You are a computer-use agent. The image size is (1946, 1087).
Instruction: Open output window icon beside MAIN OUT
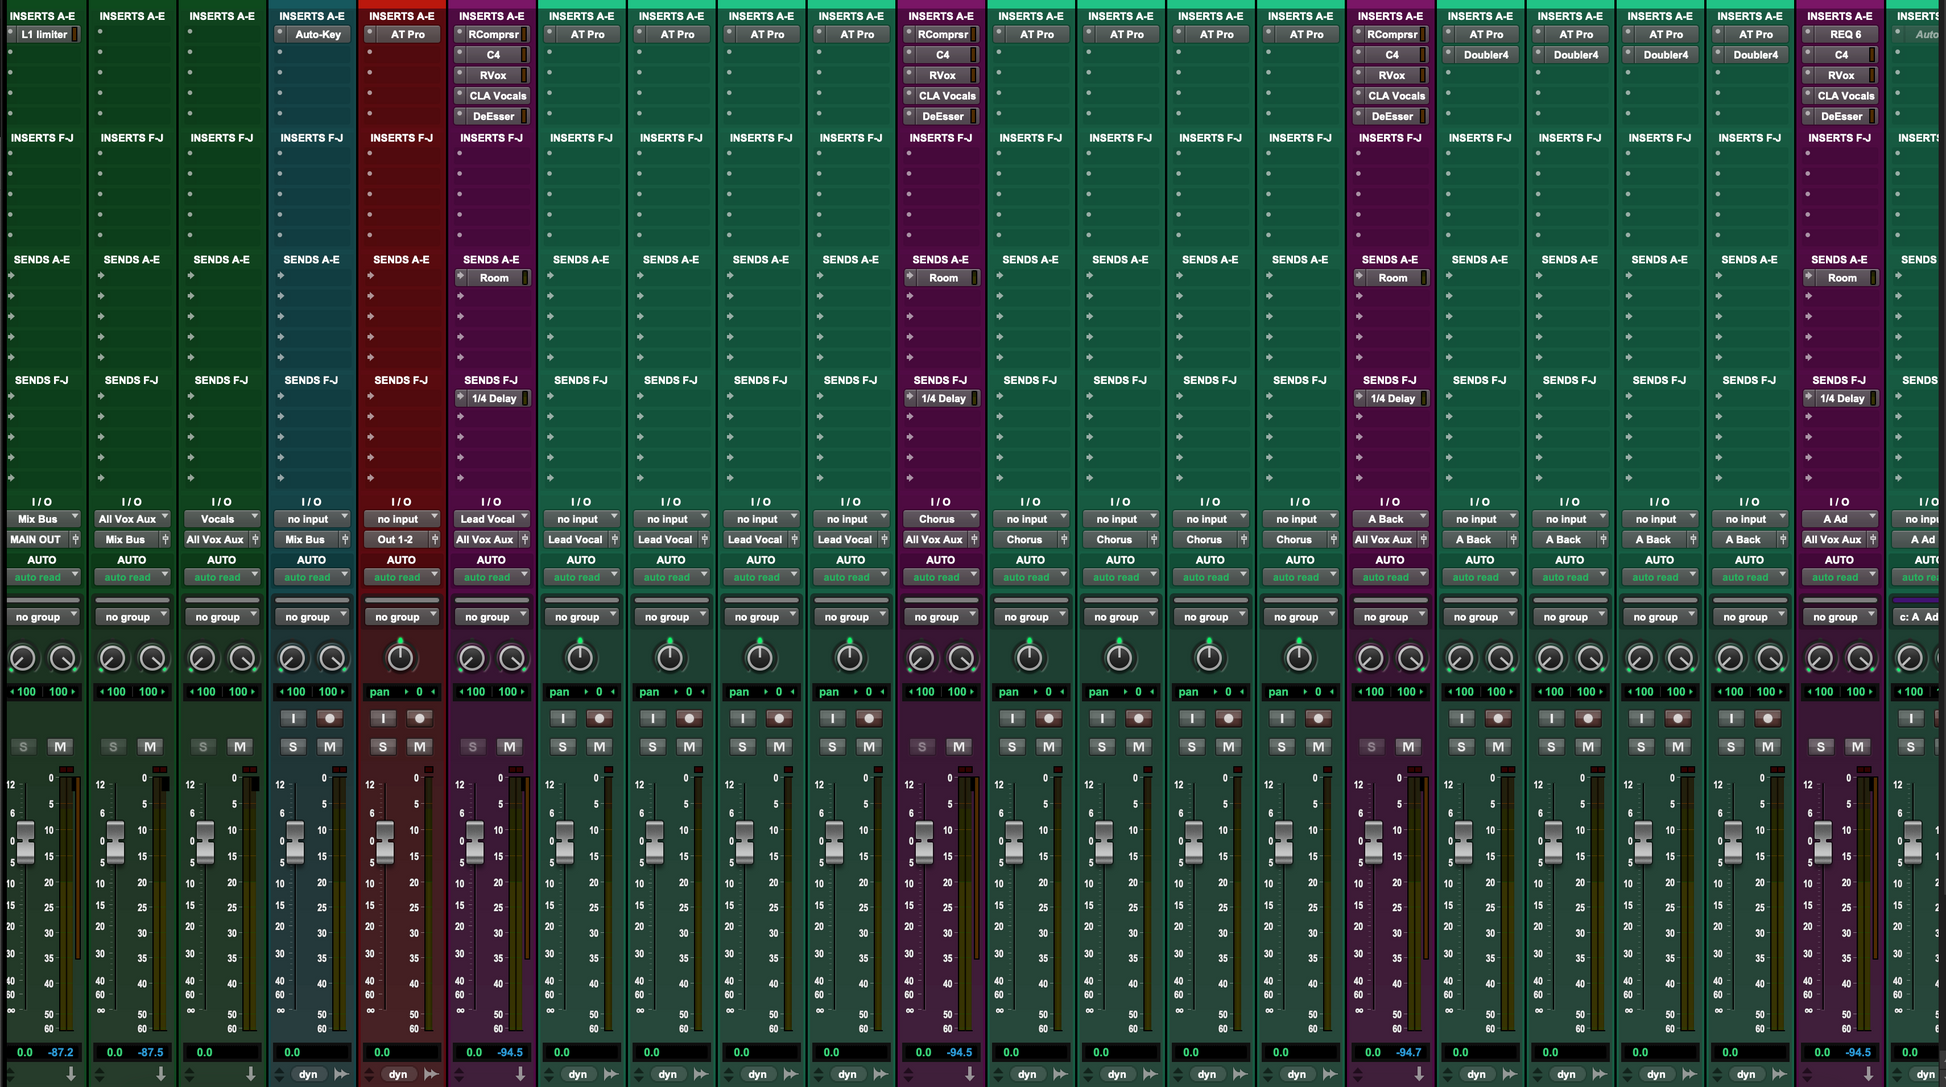75,539
